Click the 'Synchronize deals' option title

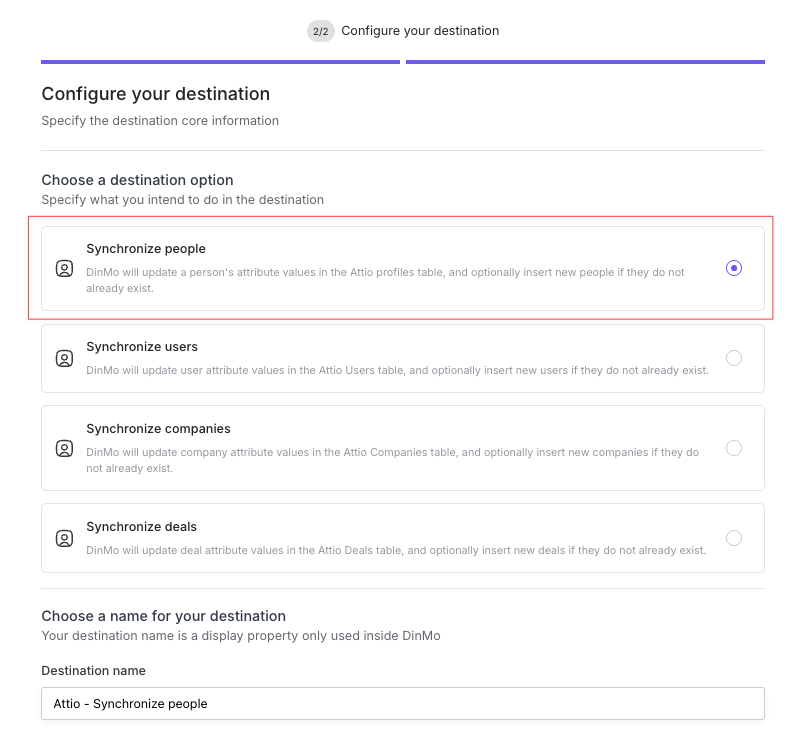click(142, 527)
